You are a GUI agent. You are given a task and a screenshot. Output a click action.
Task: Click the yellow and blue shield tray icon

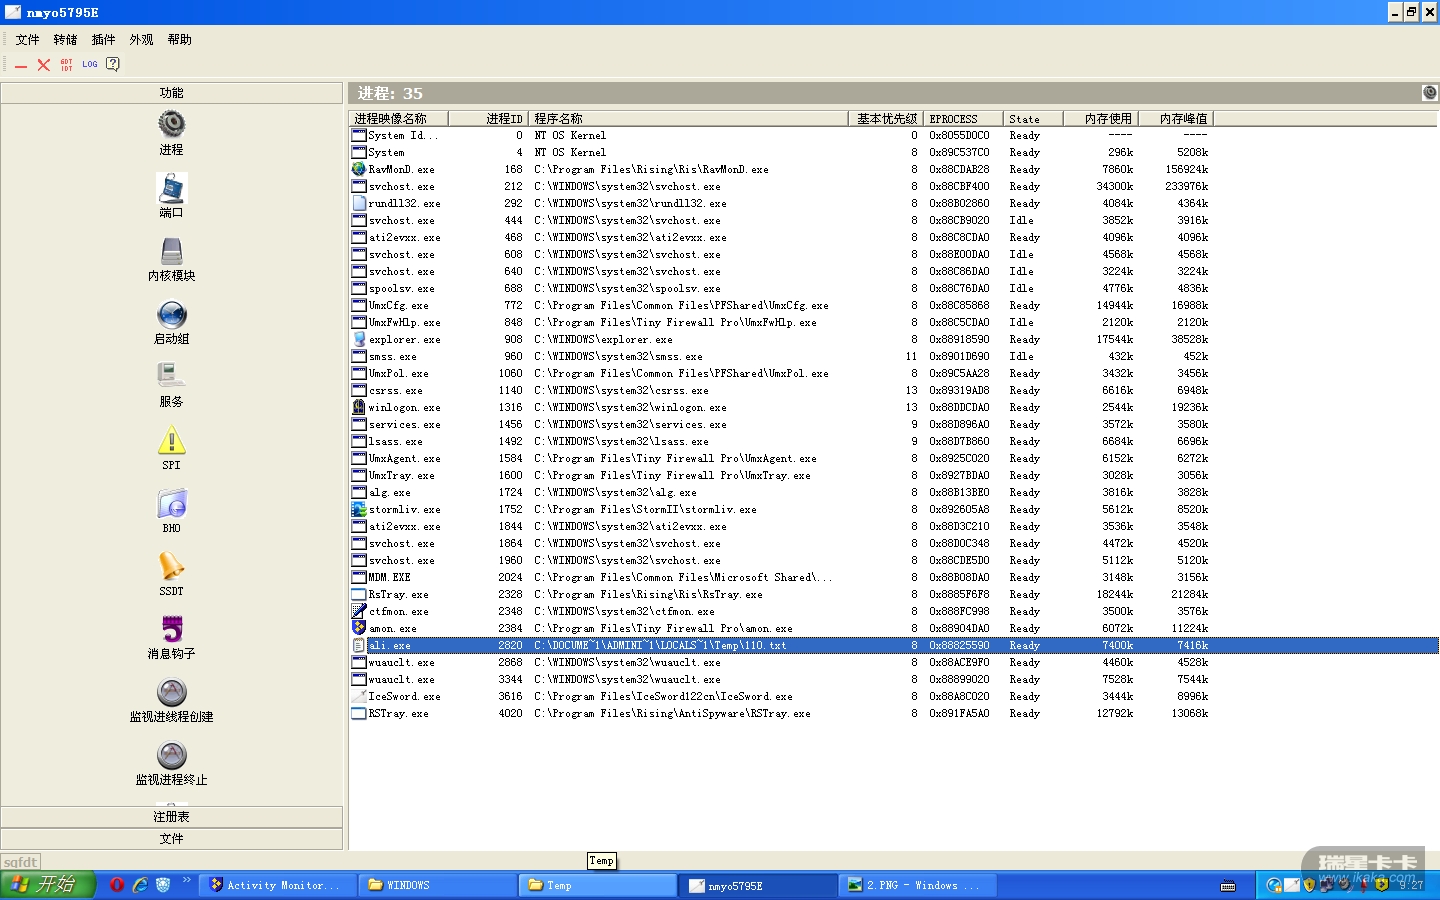(x=1381, y=885)
